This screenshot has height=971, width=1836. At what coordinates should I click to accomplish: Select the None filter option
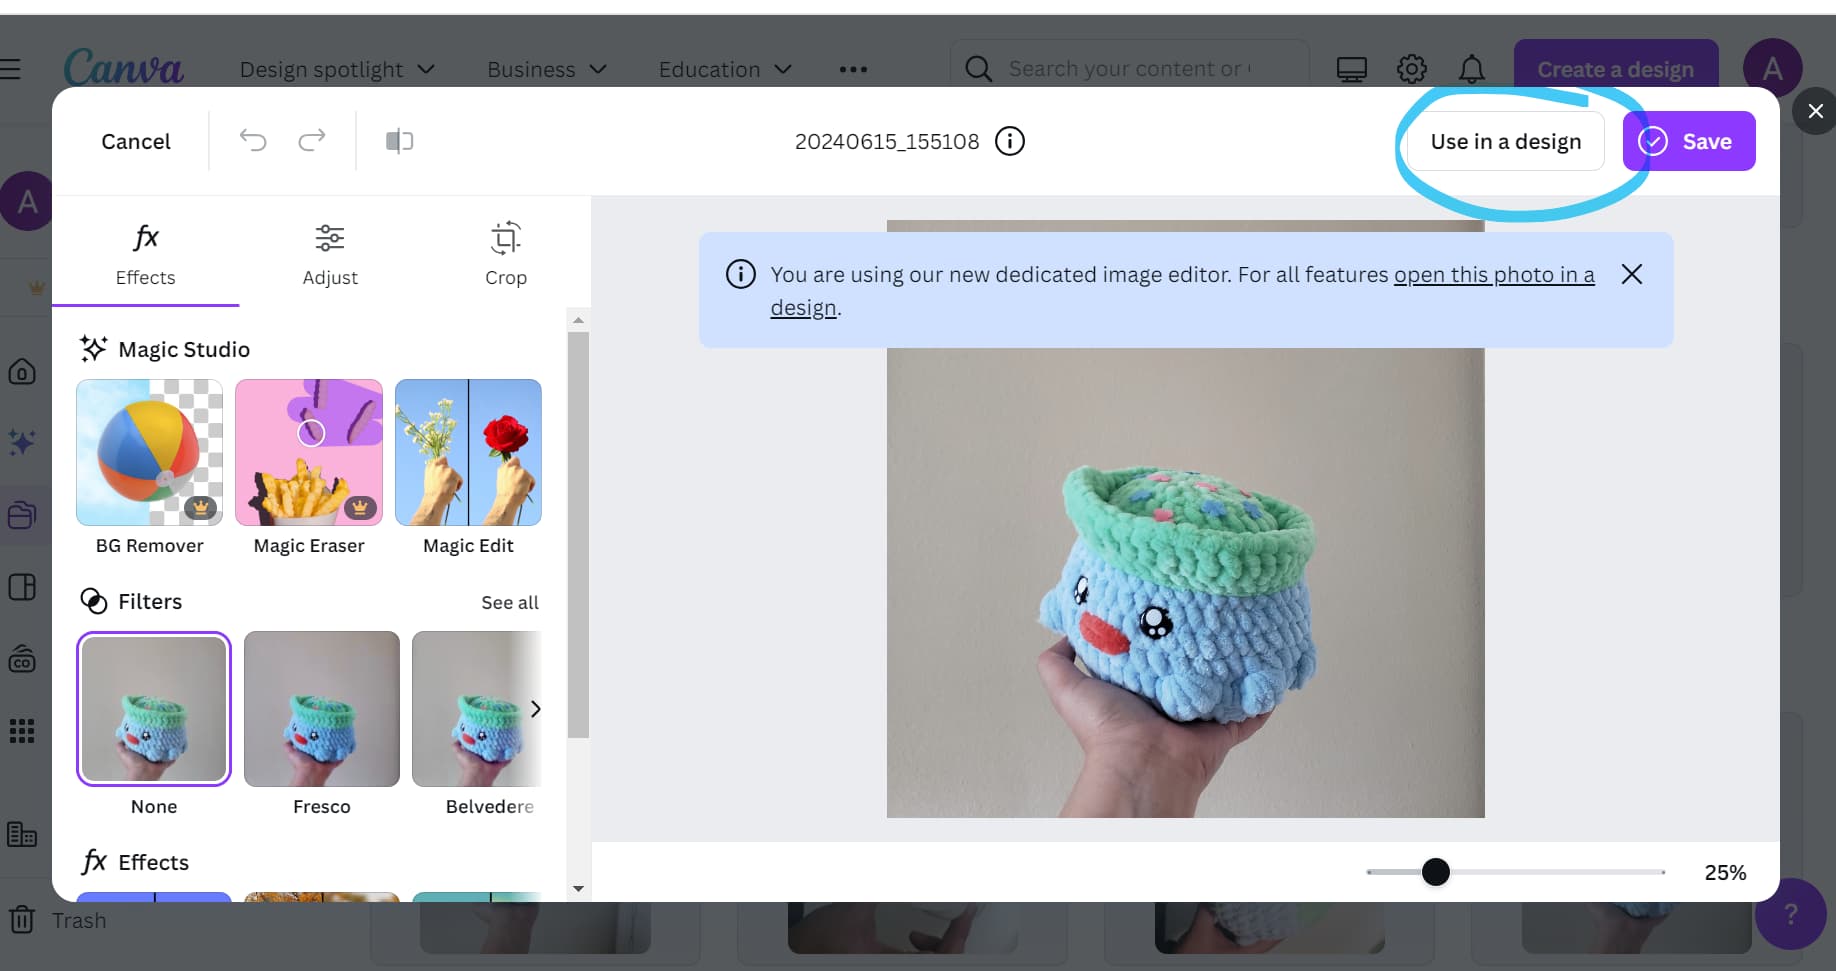(x=154, y=709)
